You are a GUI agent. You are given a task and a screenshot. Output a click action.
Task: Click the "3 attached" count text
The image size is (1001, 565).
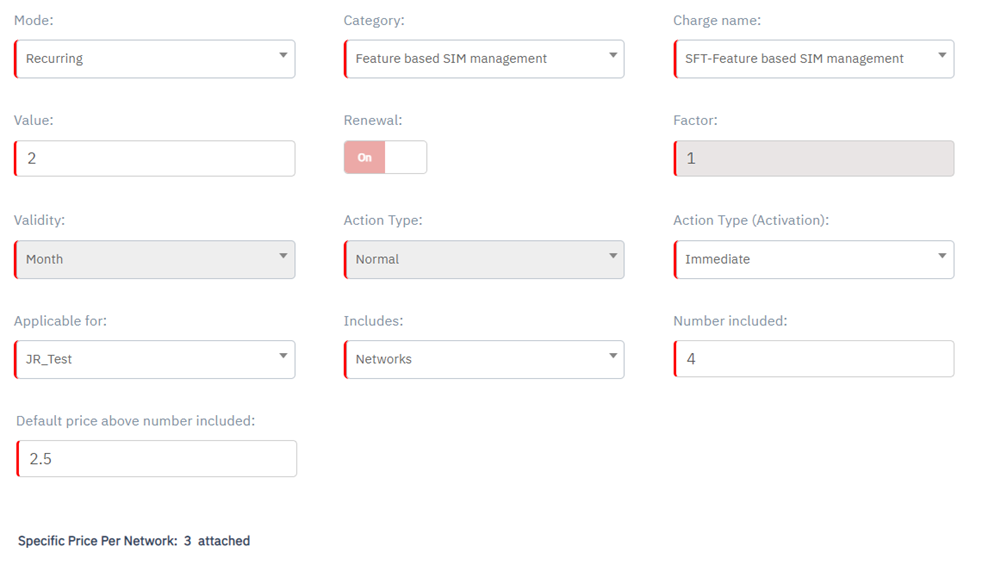pyautogui.click(x=217, y=541)
